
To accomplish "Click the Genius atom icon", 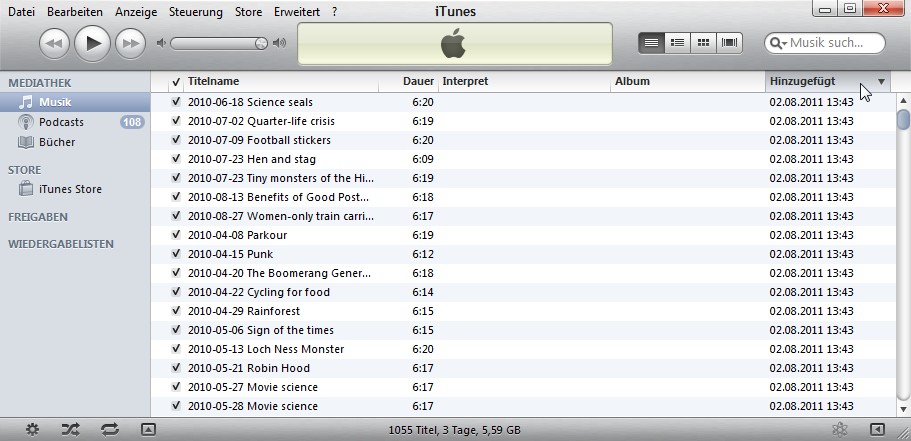I will [x=840, y=430].
